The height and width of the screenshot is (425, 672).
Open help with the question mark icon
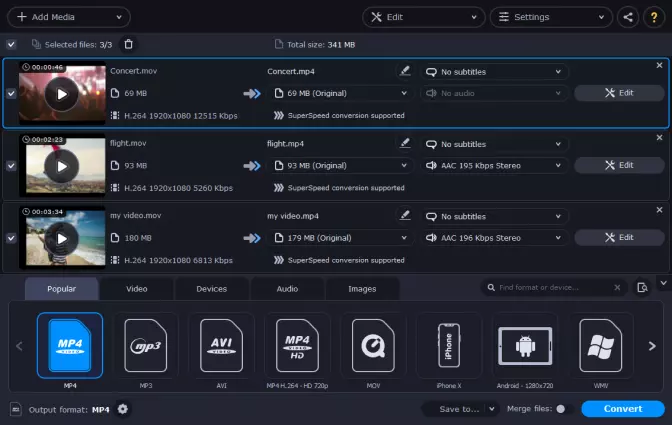pos(653,17)
